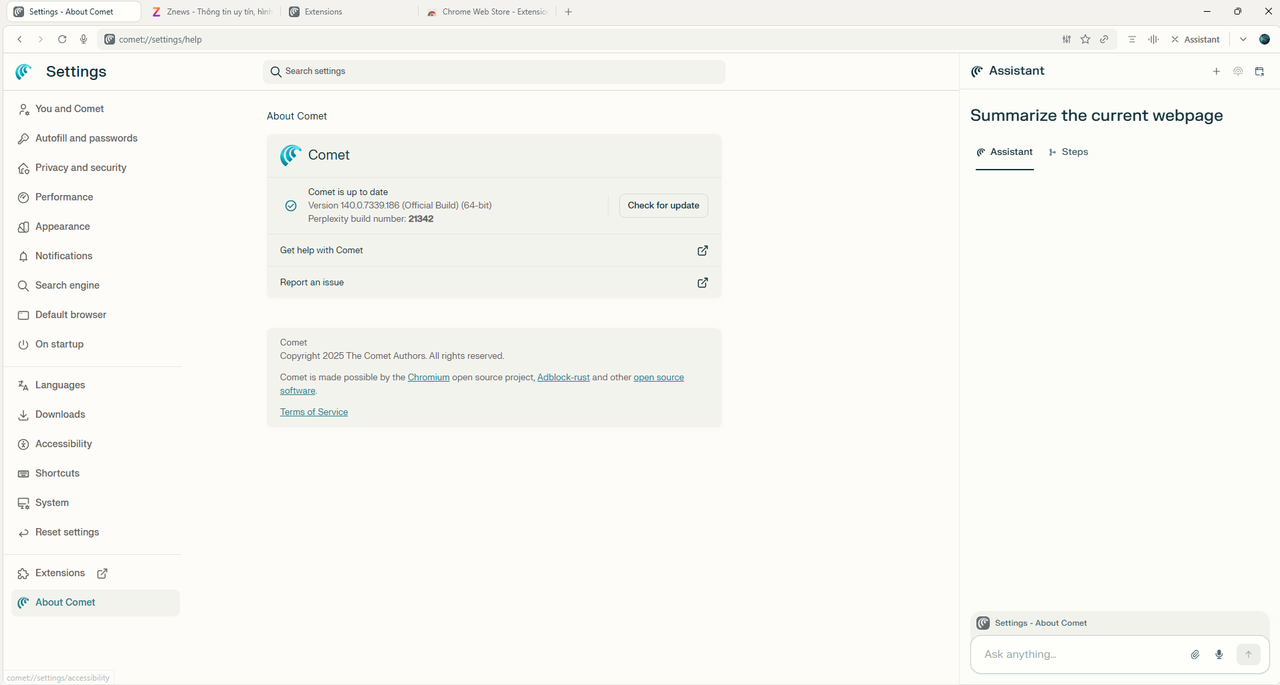The width and height of the screenshot is (1280, 685).
Task: Submit the Assistant prompt with the arrow button
Action: (1248, 654)
